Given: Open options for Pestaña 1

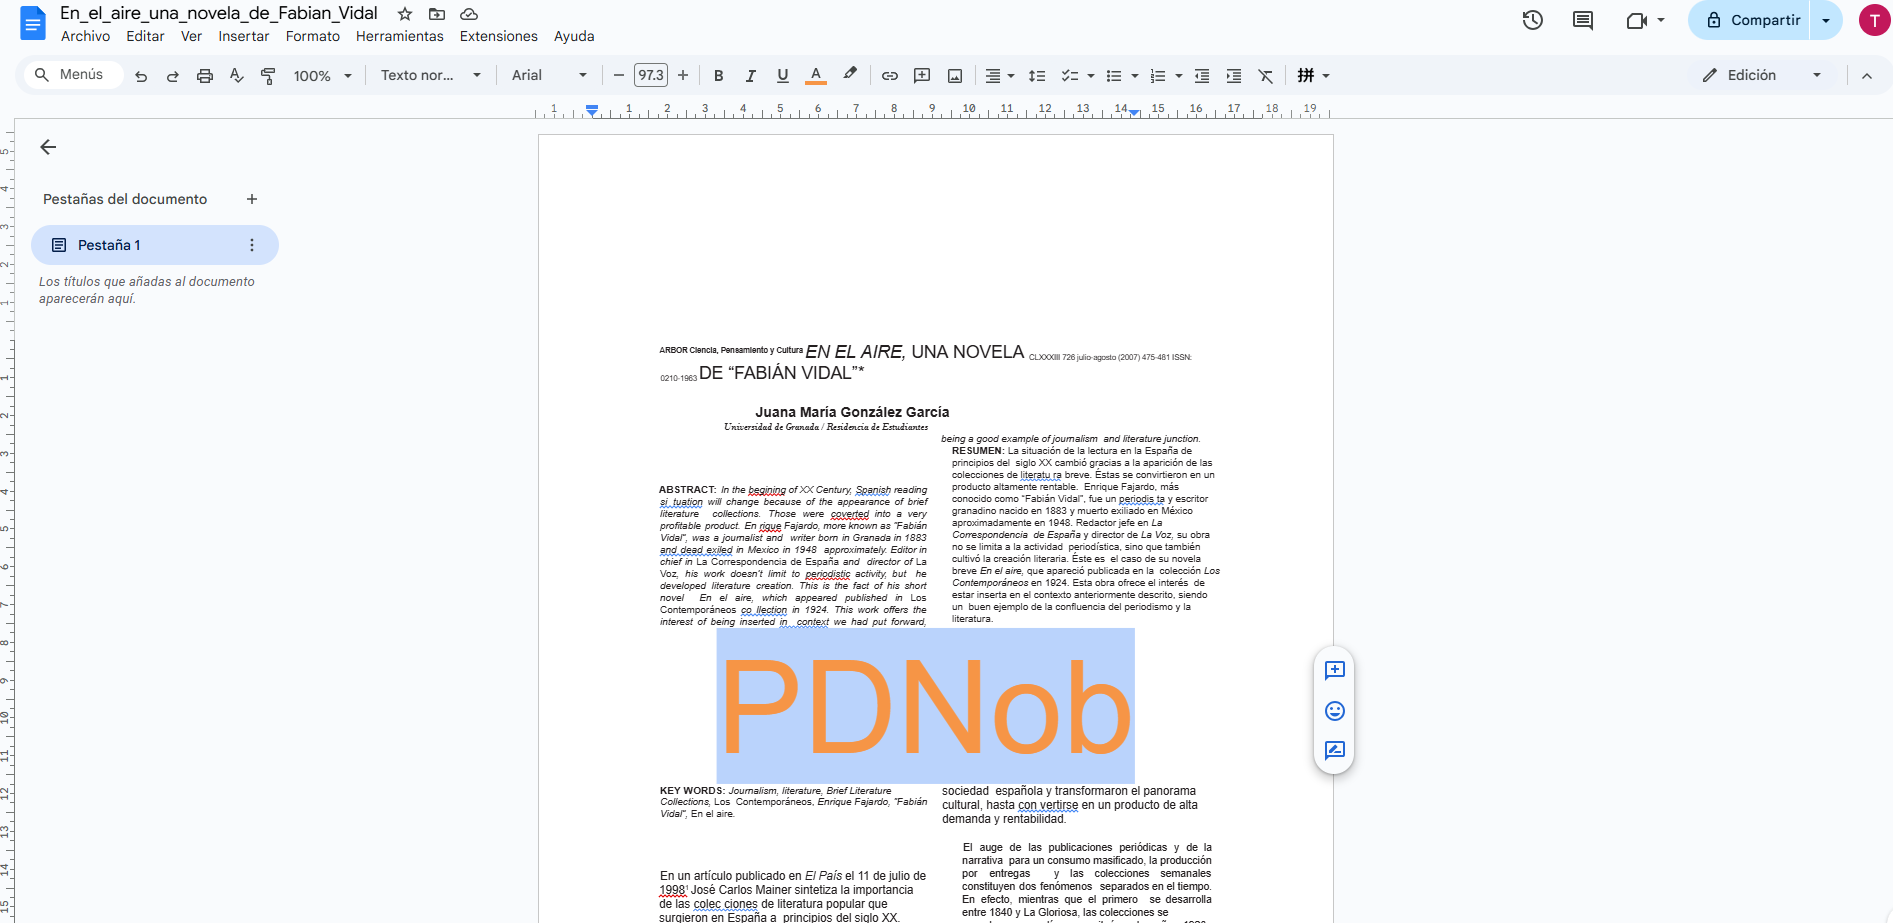Looking at the screenshot, I should coord(252,245).
